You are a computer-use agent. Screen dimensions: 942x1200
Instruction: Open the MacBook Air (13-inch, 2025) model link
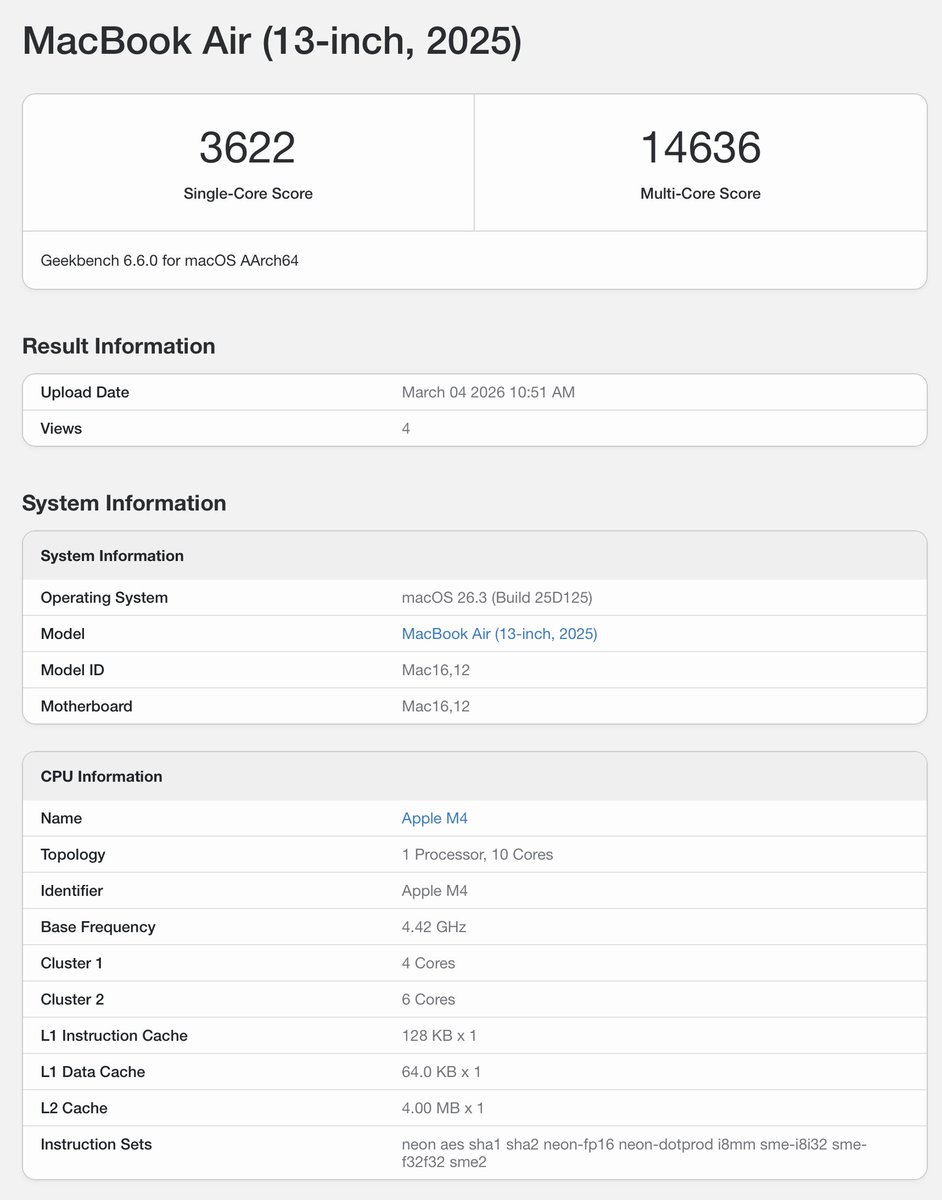pos(499,634)
